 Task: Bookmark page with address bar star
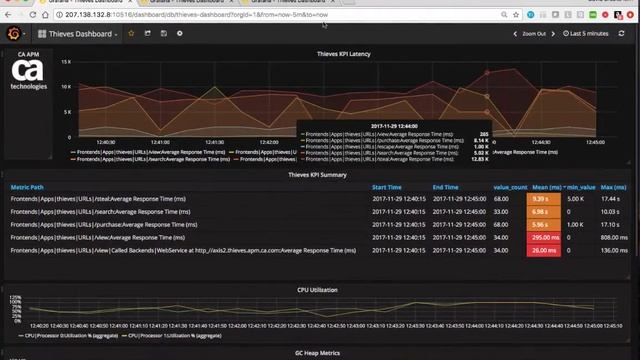(516, 15)
